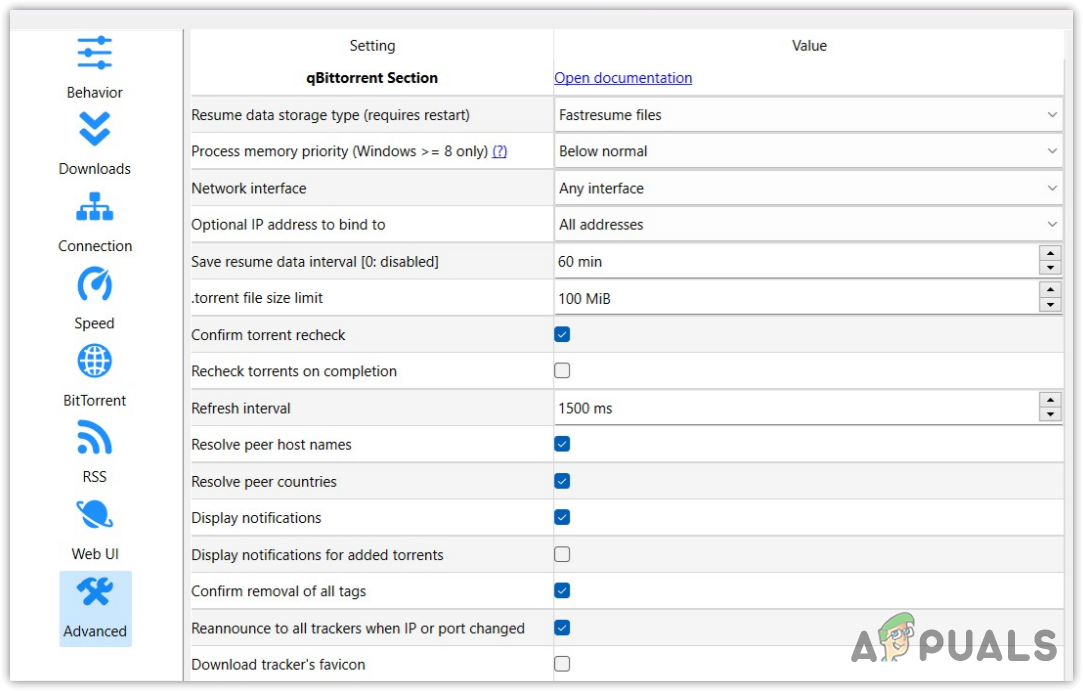The image size is (1083, 691).
Task: Select the Web UI planet icon
Action: click(94, 515)
